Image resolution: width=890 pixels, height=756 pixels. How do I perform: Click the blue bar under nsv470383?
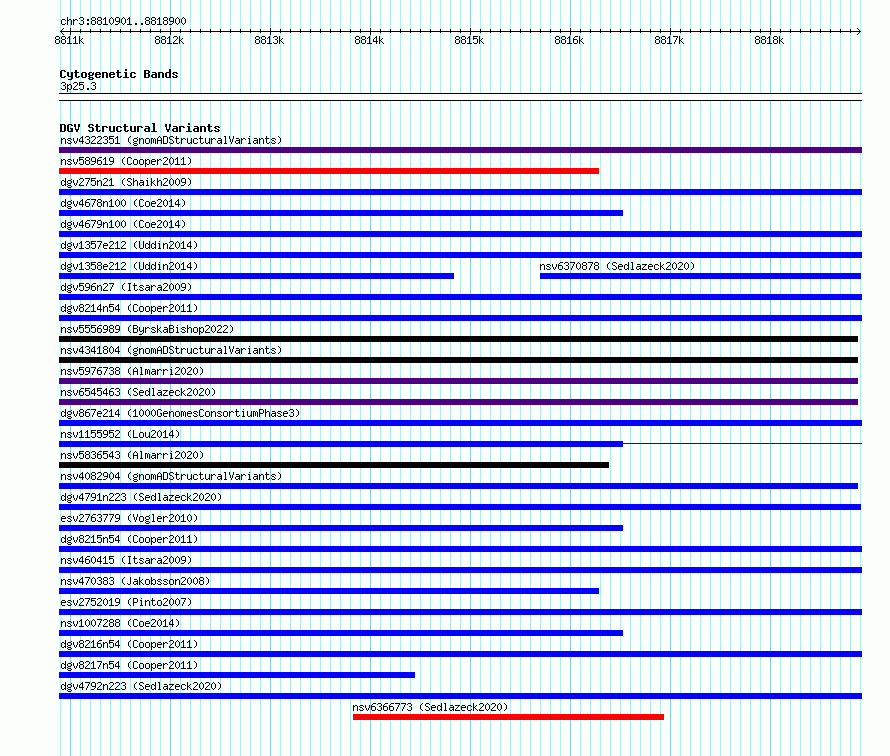[x=329, y=591]
